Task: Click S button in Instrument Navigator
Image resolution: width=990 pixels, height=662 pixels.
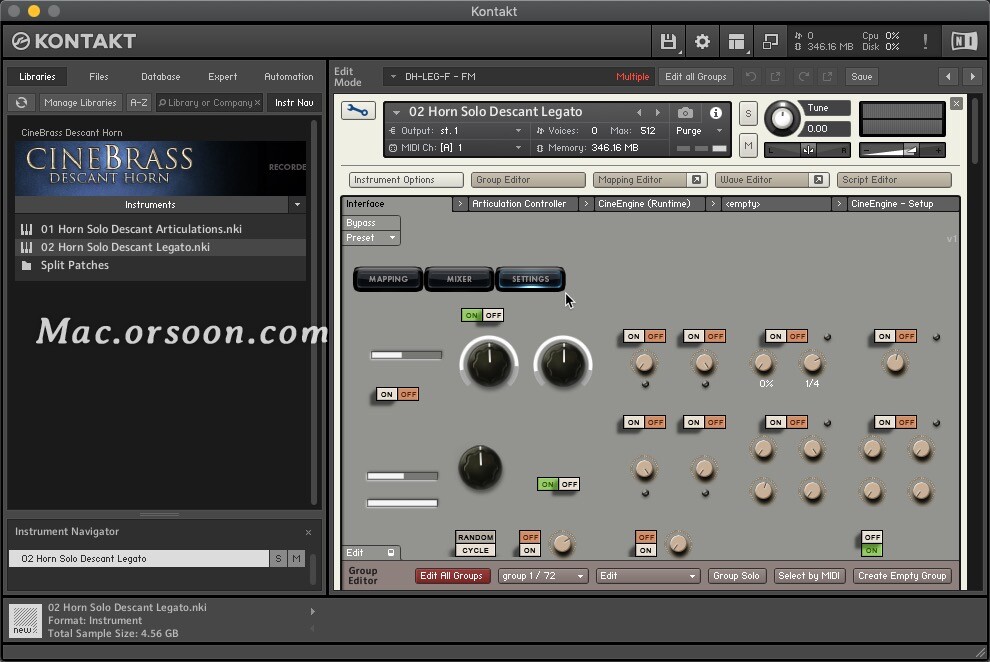Action: (278, 559)
